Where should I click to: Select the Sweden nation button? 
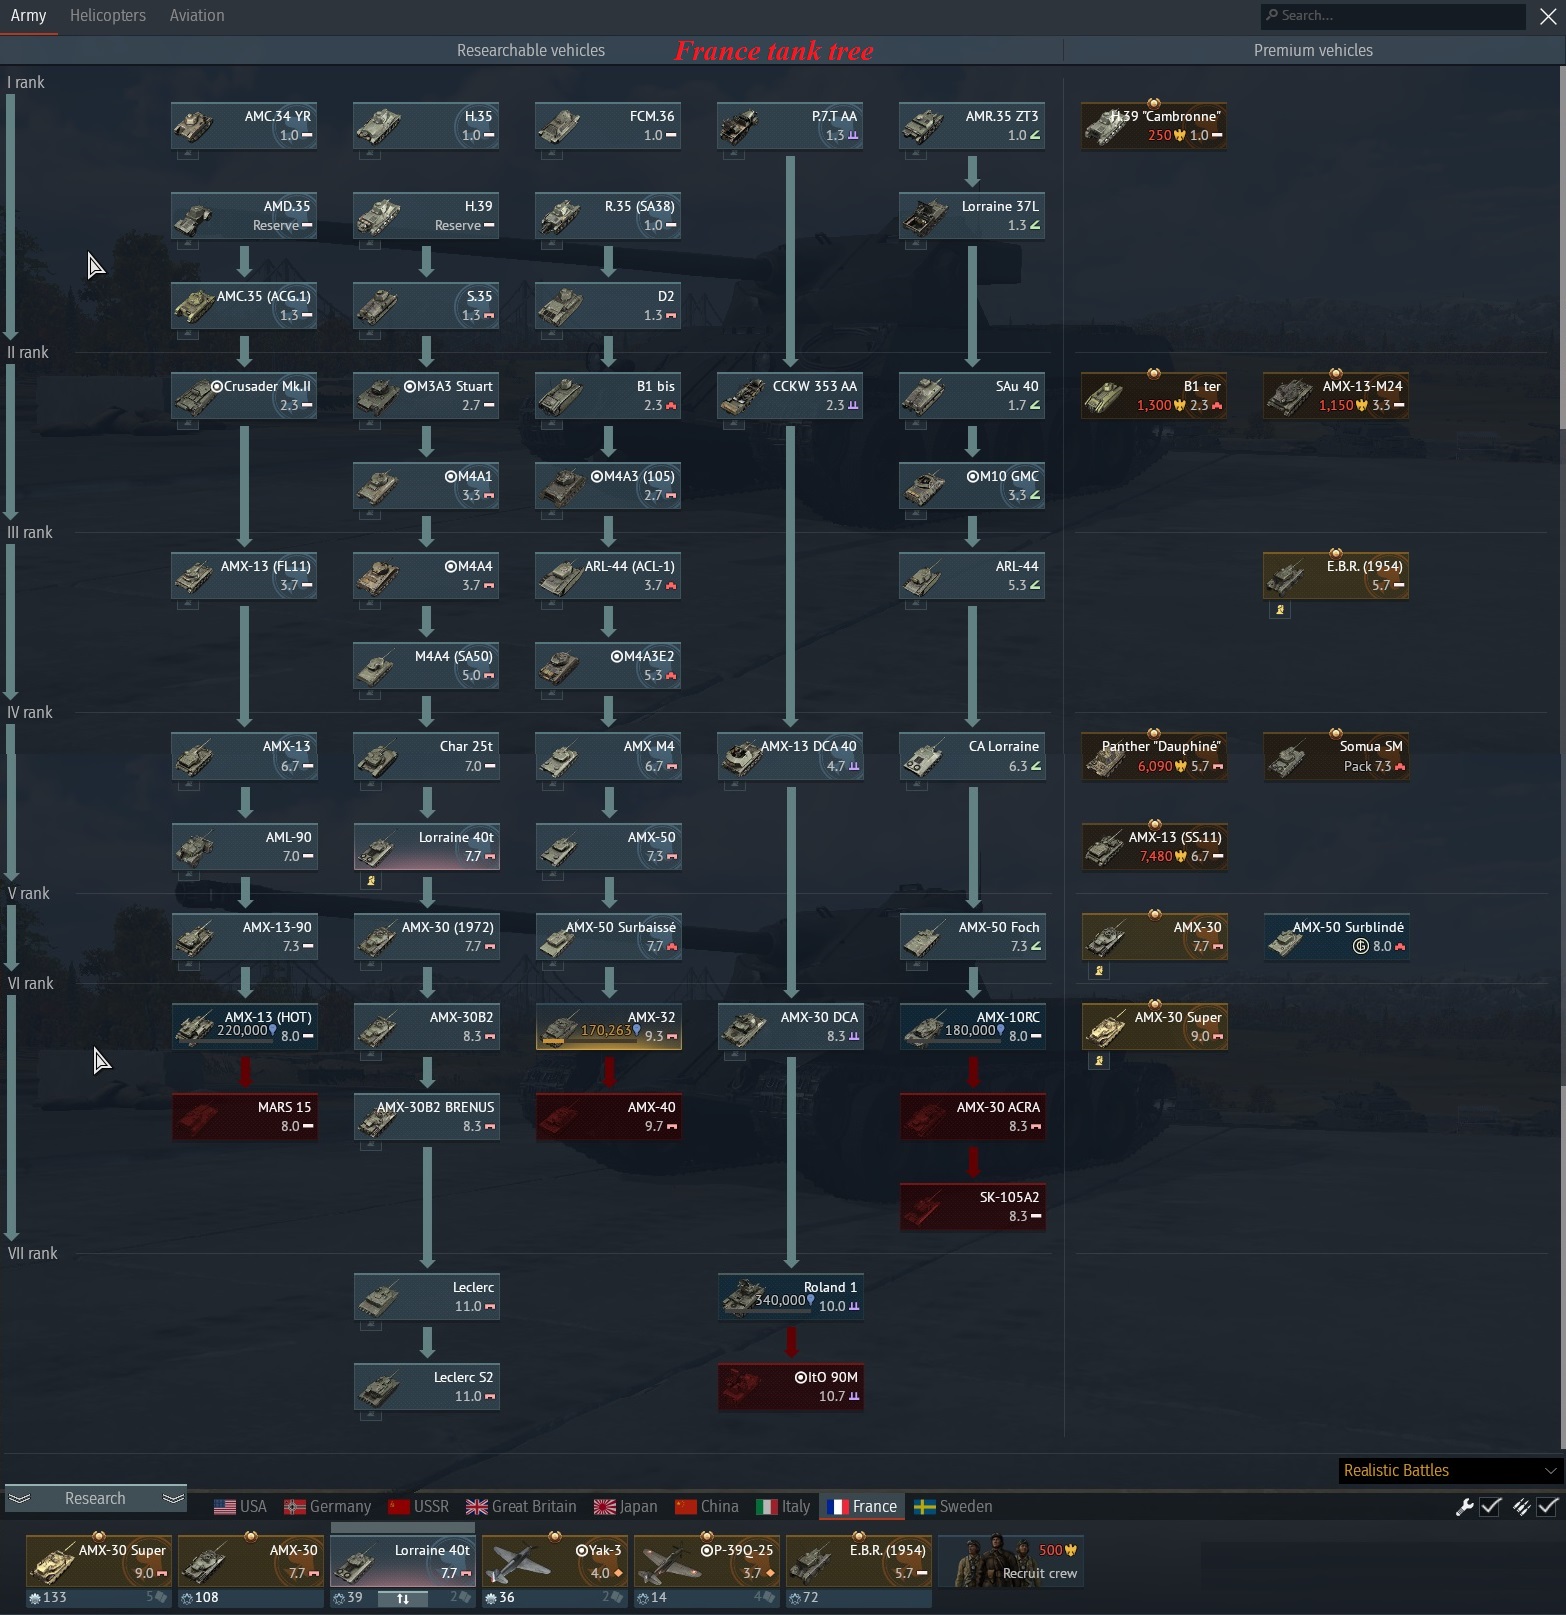(x=953, y=1506)
